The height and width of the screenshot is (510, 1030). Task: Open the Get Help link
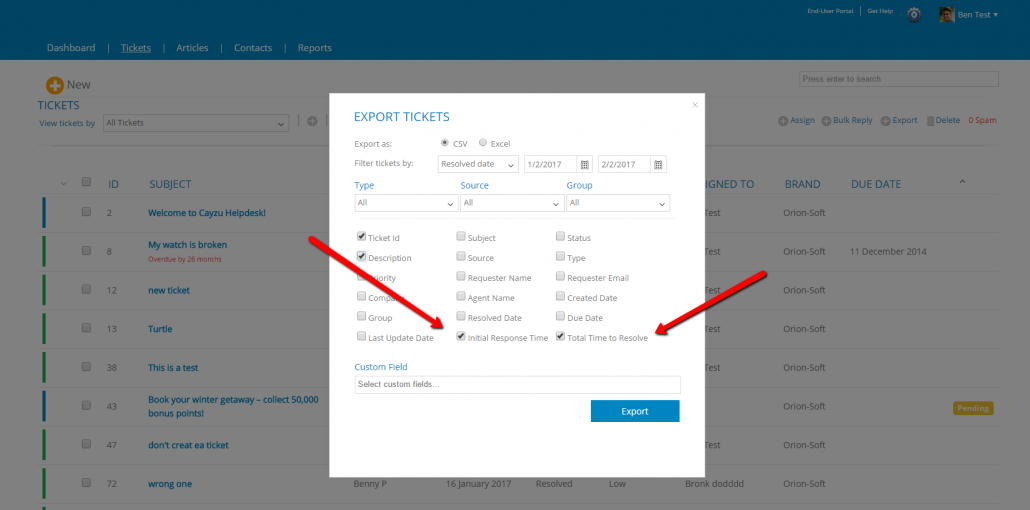[880, 12]
